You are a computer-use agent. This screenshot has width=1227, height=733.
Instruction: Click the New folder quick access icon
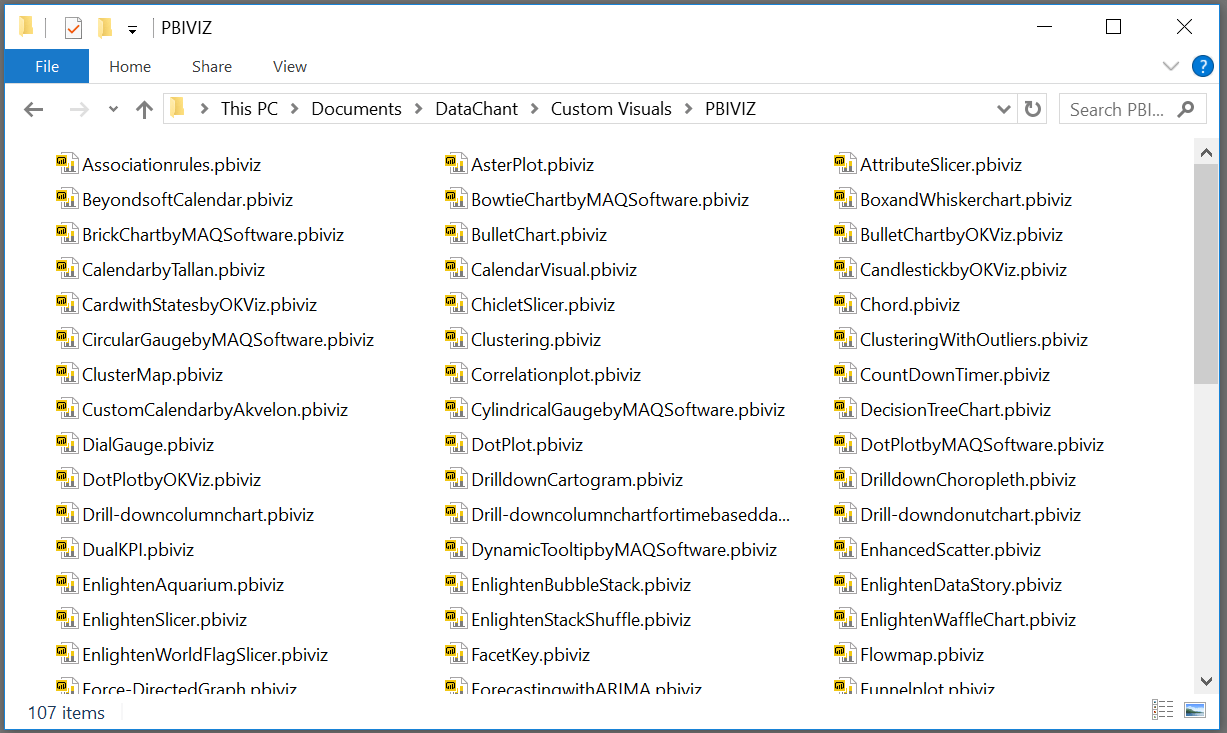click(104, 28)
